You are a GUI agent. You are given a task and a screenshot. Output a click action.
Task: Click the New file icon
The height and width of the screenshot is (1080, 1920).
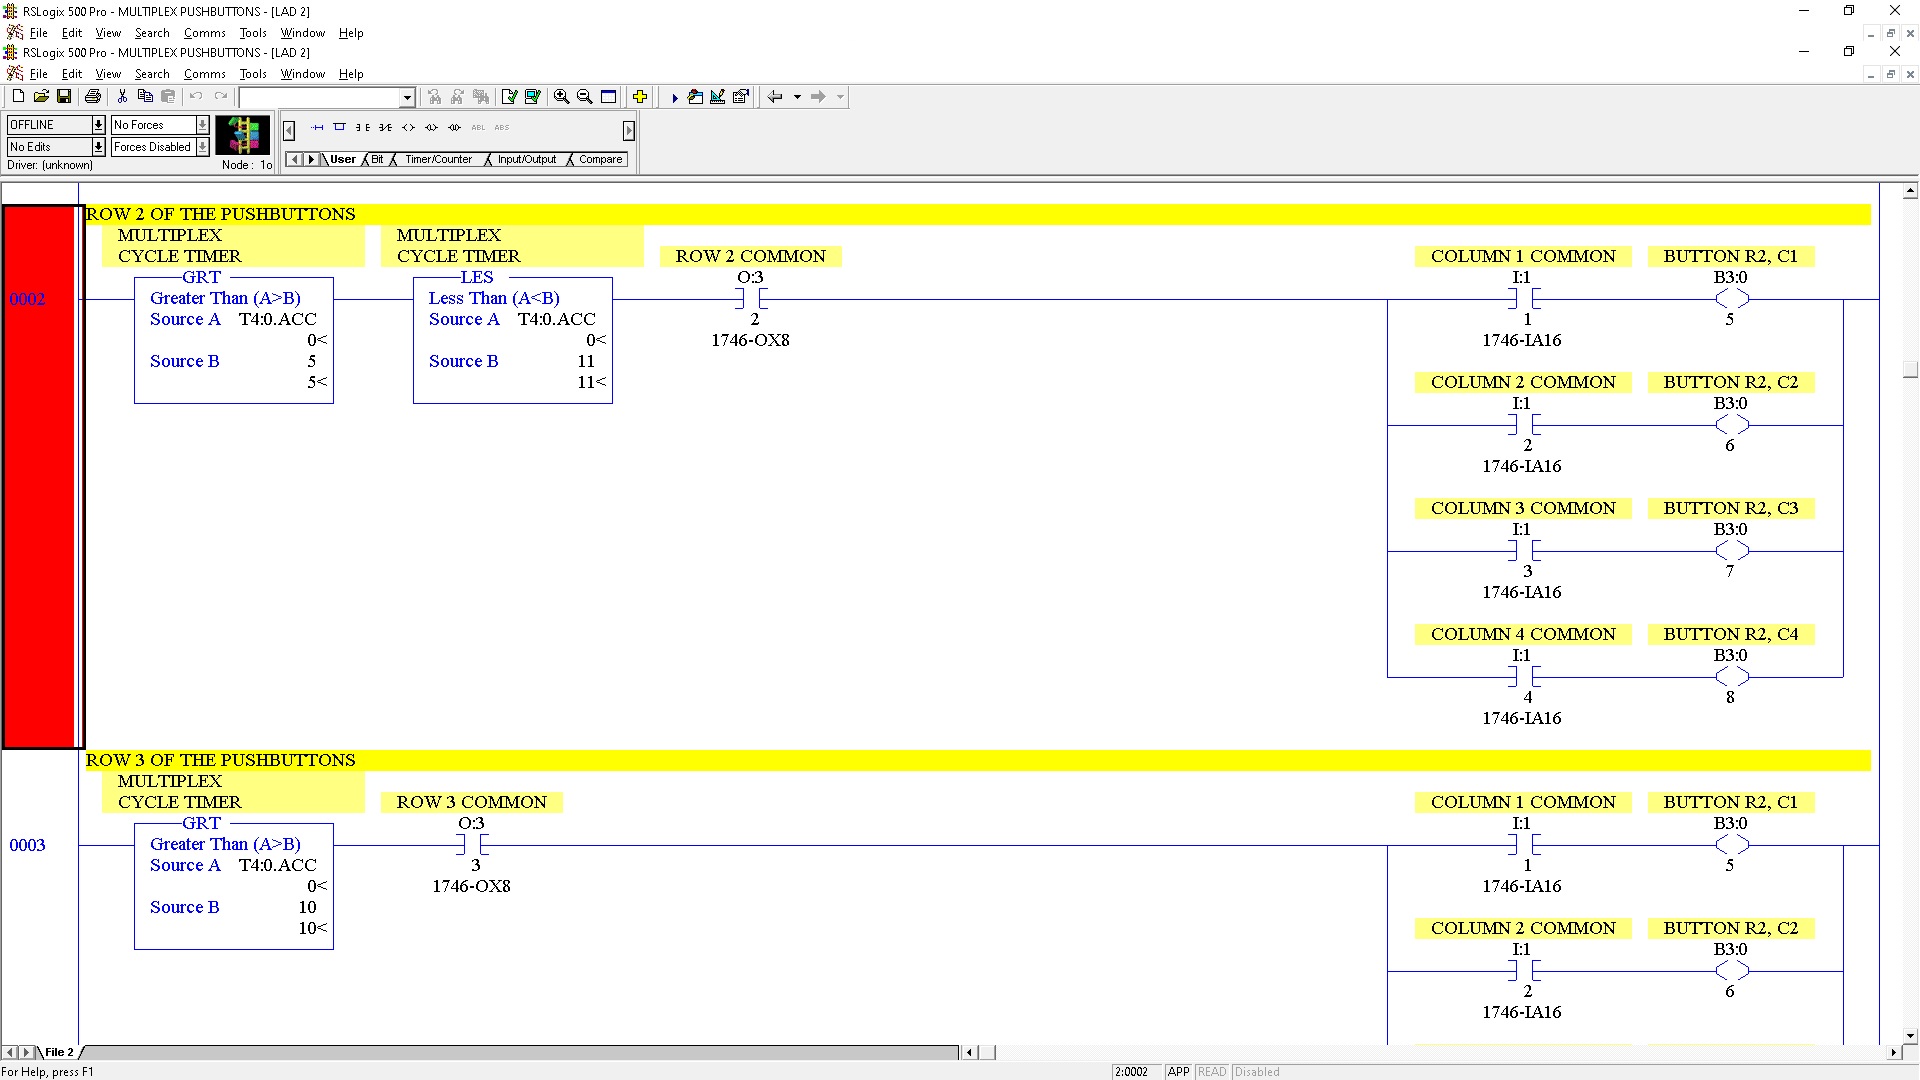pos(18,97)
